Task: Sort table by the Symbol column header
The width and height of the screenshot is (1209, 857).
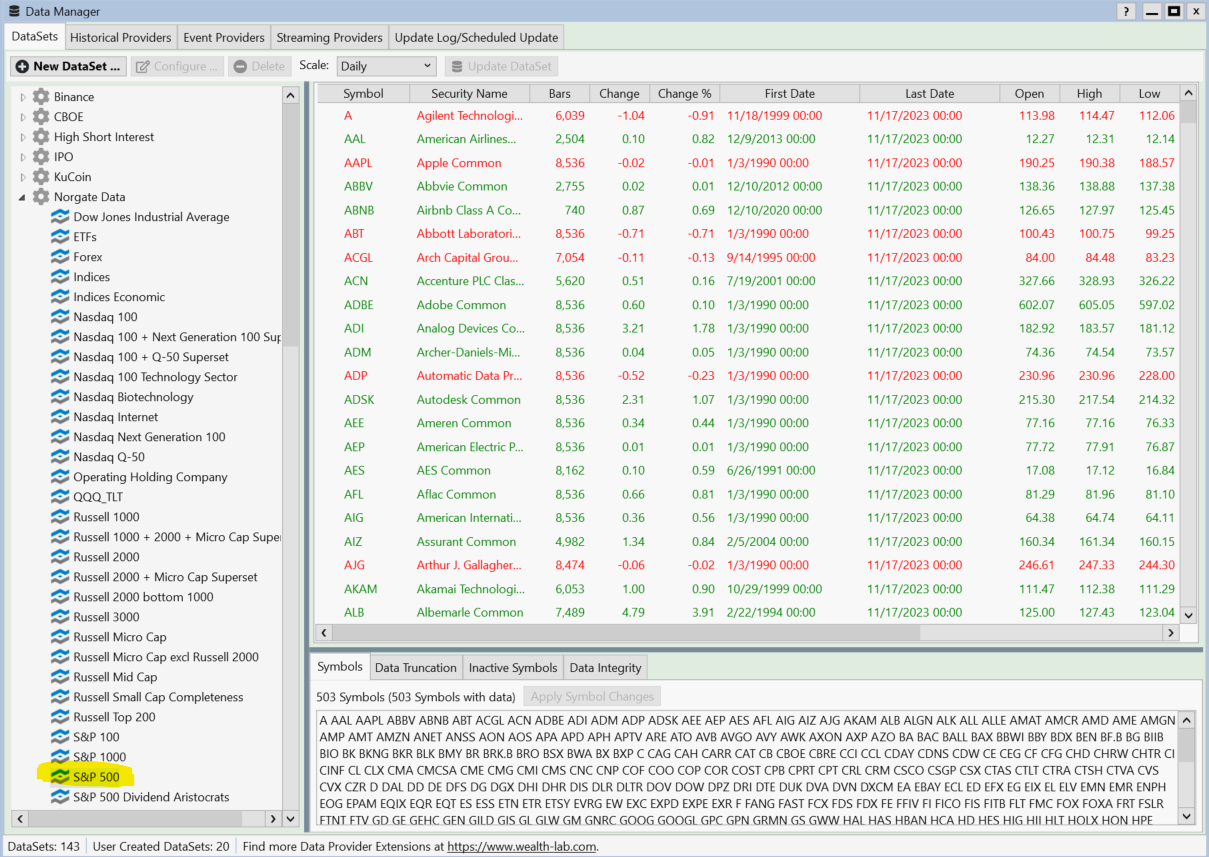Action: [363, 93]
